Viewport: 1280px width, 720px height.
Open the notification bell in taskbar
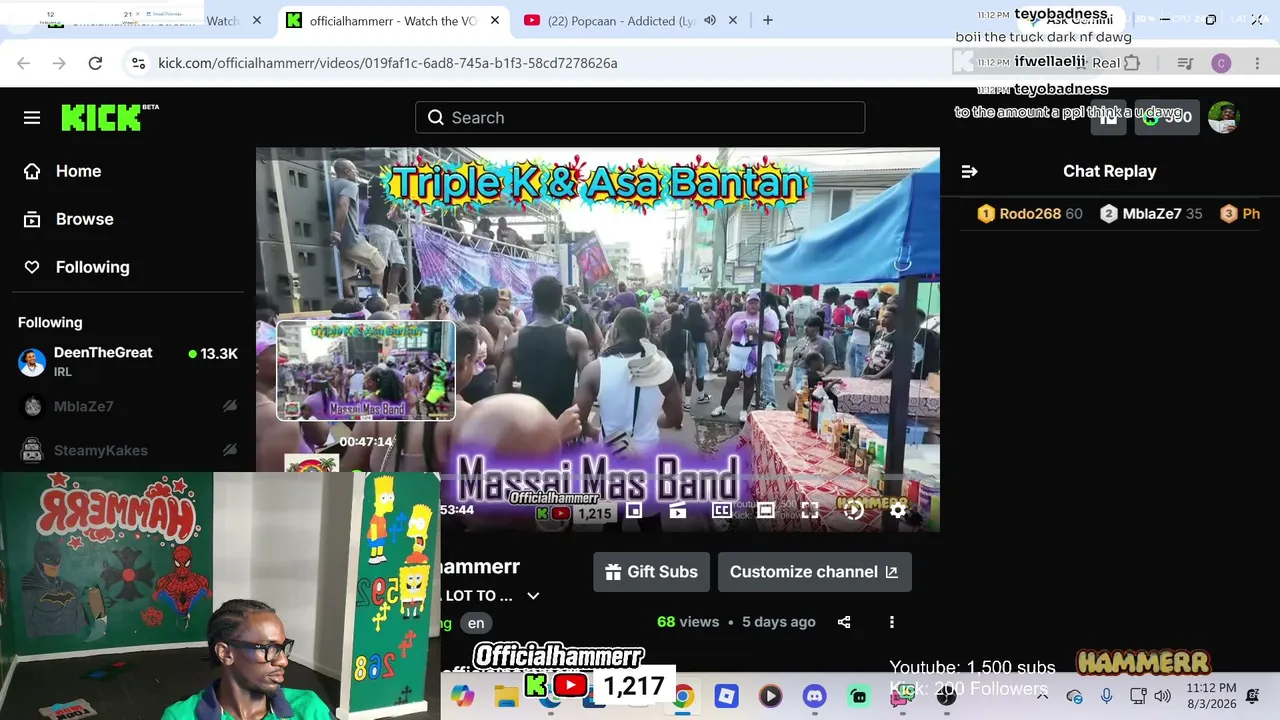click(x=1253, y=696)
